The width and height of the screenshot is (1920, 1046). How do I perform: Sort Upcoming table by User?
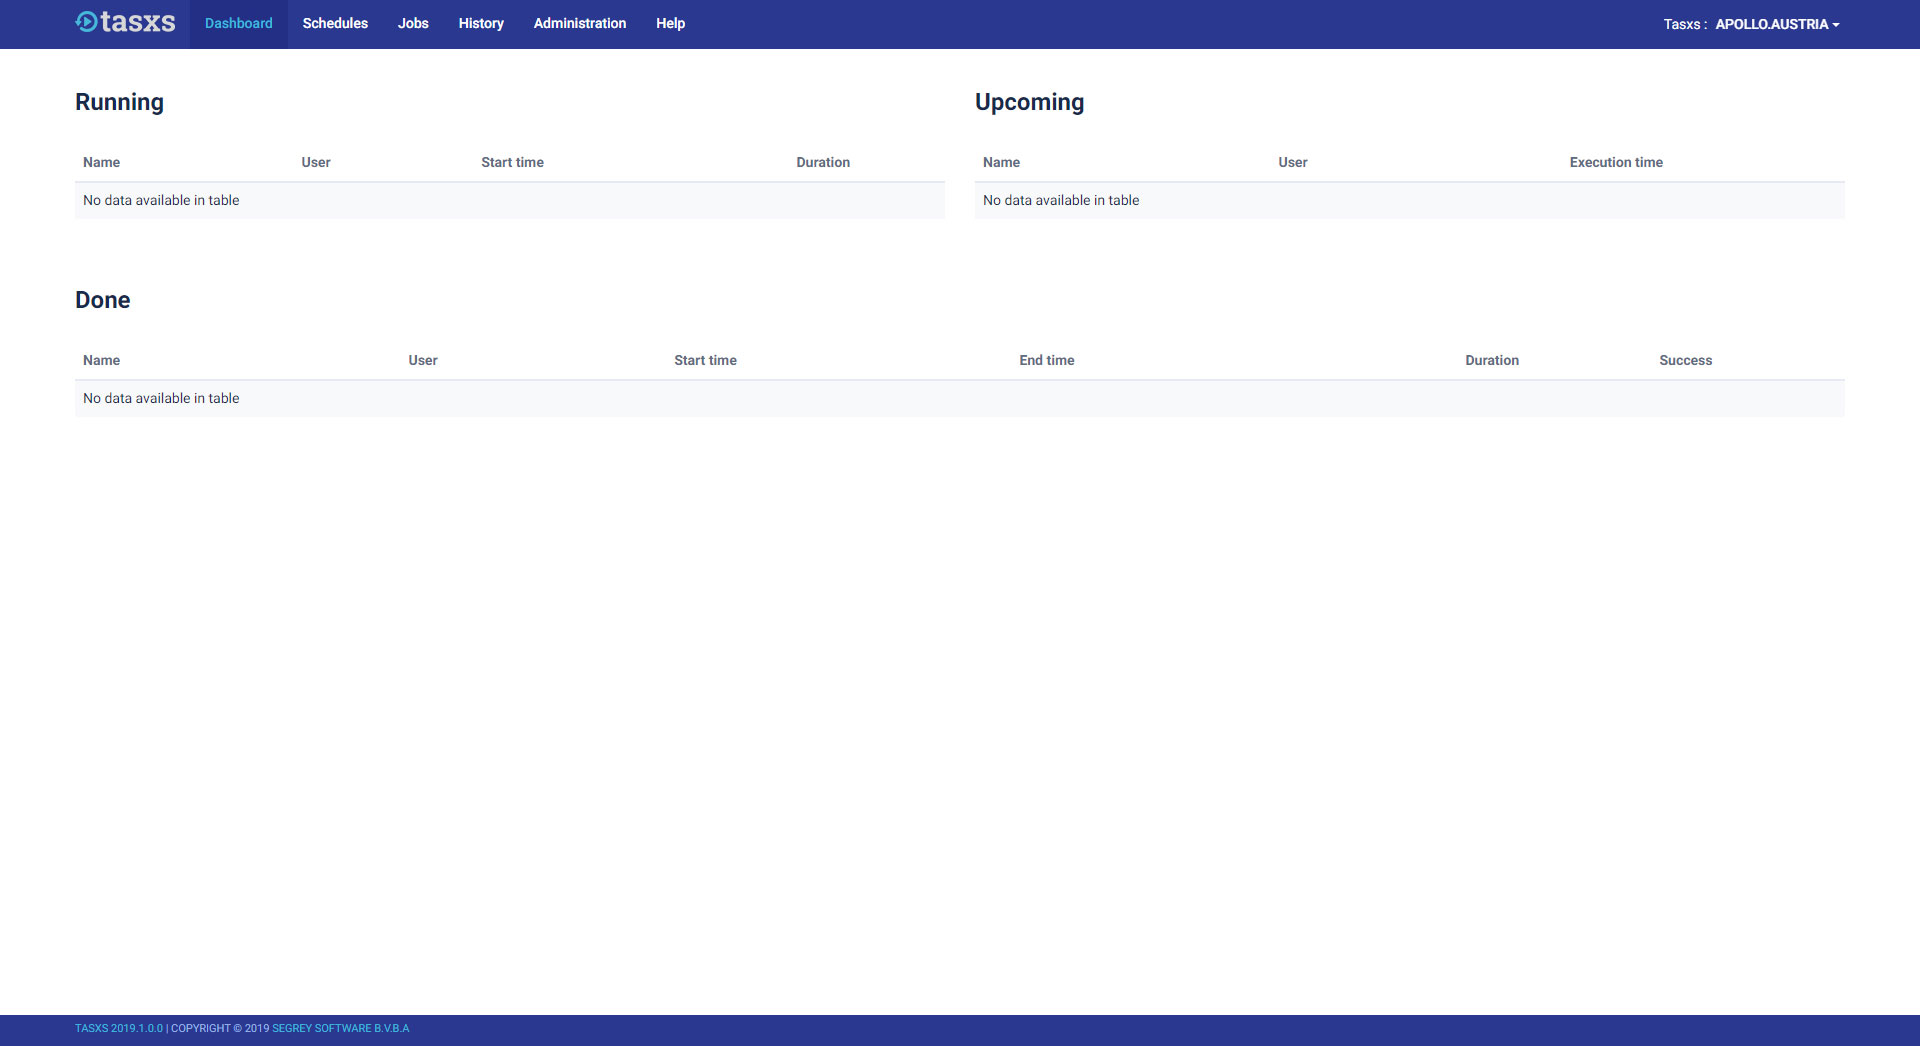coord(1292,162)
